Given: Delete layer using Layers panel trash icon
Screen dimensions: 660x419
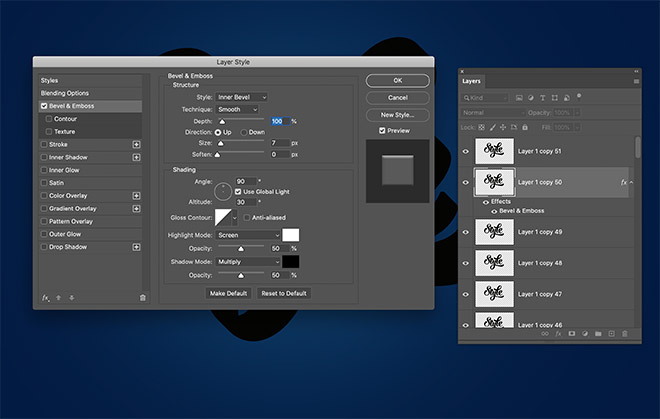Looking at the screenshot, I should pos(625,333).
